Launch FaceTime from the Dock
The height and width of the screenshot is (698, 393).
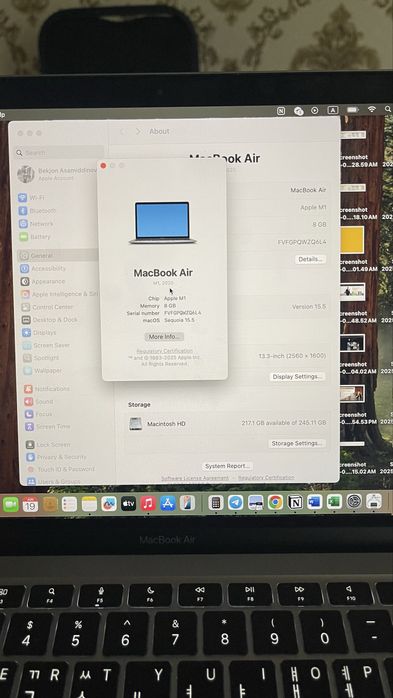11,504
